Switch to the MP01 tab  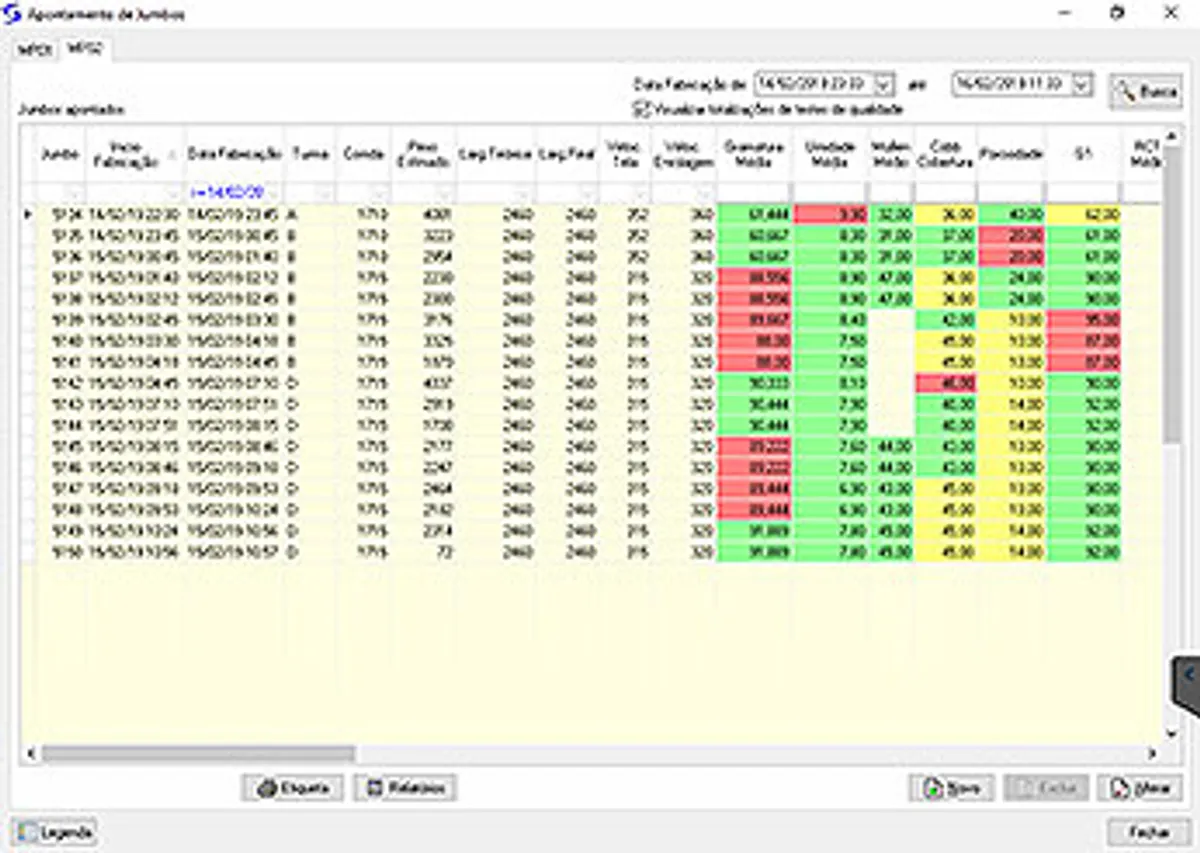pos(35,48)
